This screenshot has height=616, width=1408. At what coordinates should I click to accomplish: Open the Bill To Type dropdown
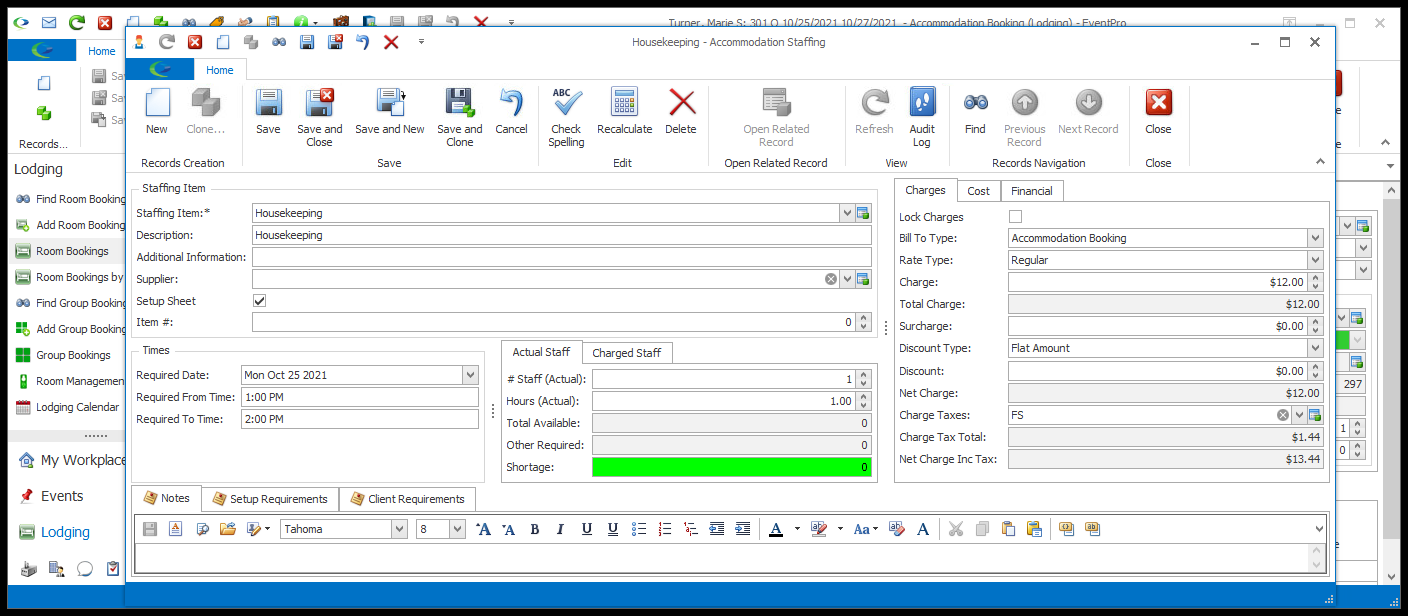coord(1315,238)
